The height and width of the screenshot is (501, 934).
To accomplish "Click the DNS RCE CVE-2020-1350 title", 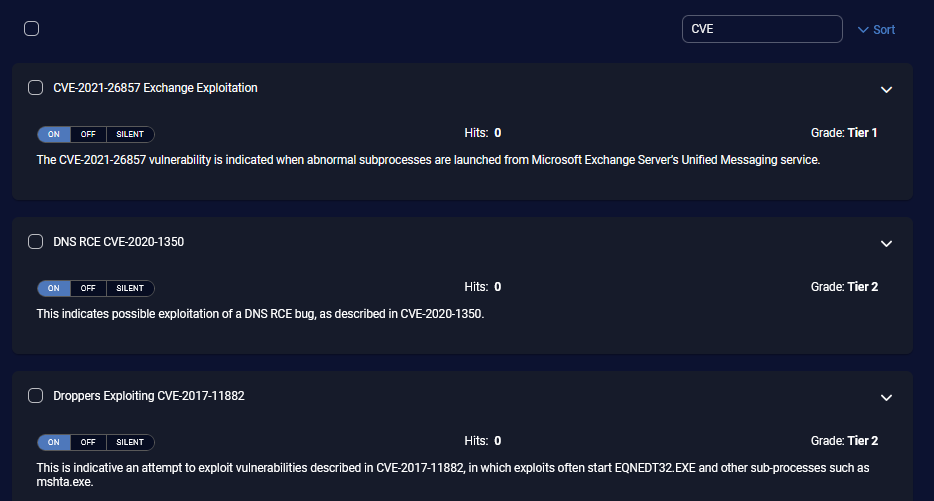I will pos(118,242).
